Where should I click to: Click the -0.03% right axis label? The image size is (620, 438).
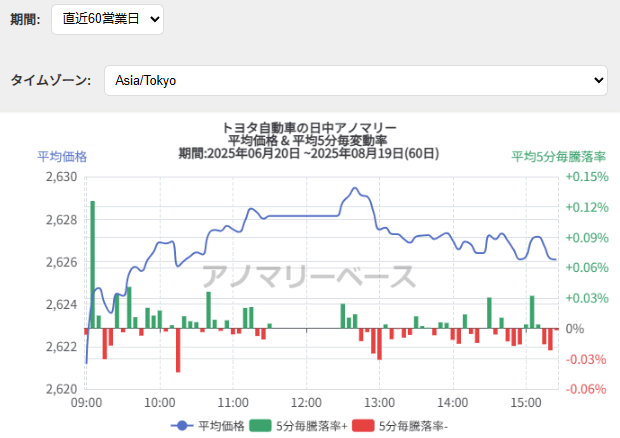click(586, 359)
